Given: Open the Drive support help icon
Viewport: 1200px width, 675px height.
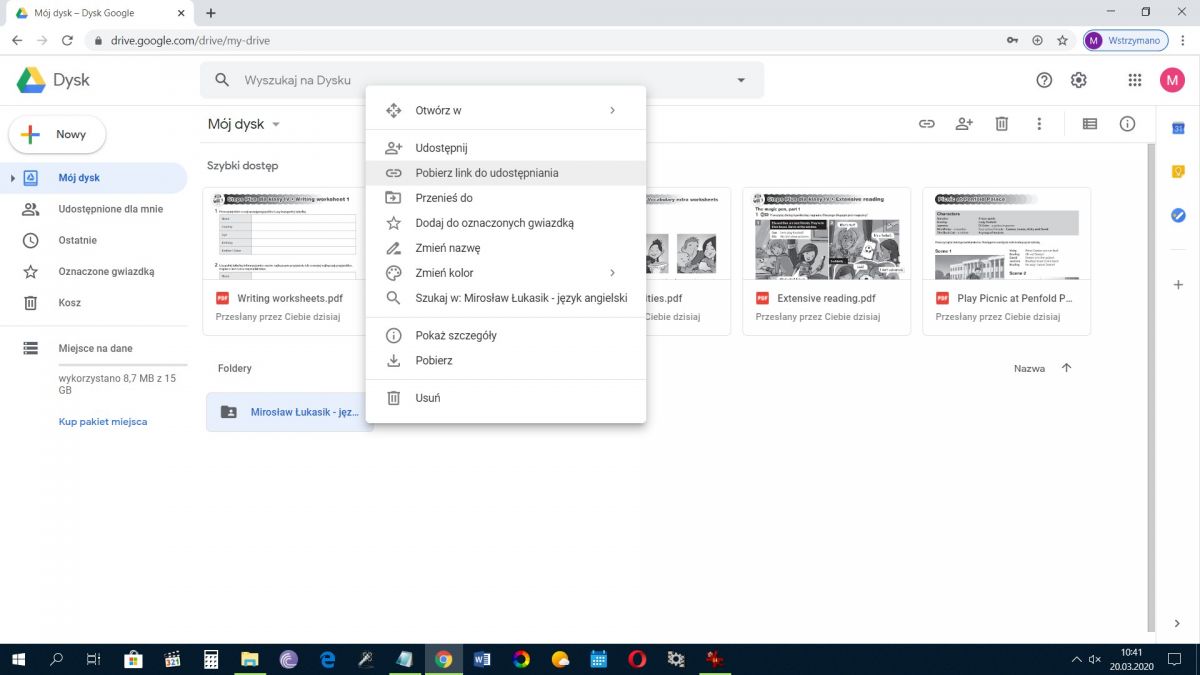Looking at the screenshot, I should (1044, 80).
